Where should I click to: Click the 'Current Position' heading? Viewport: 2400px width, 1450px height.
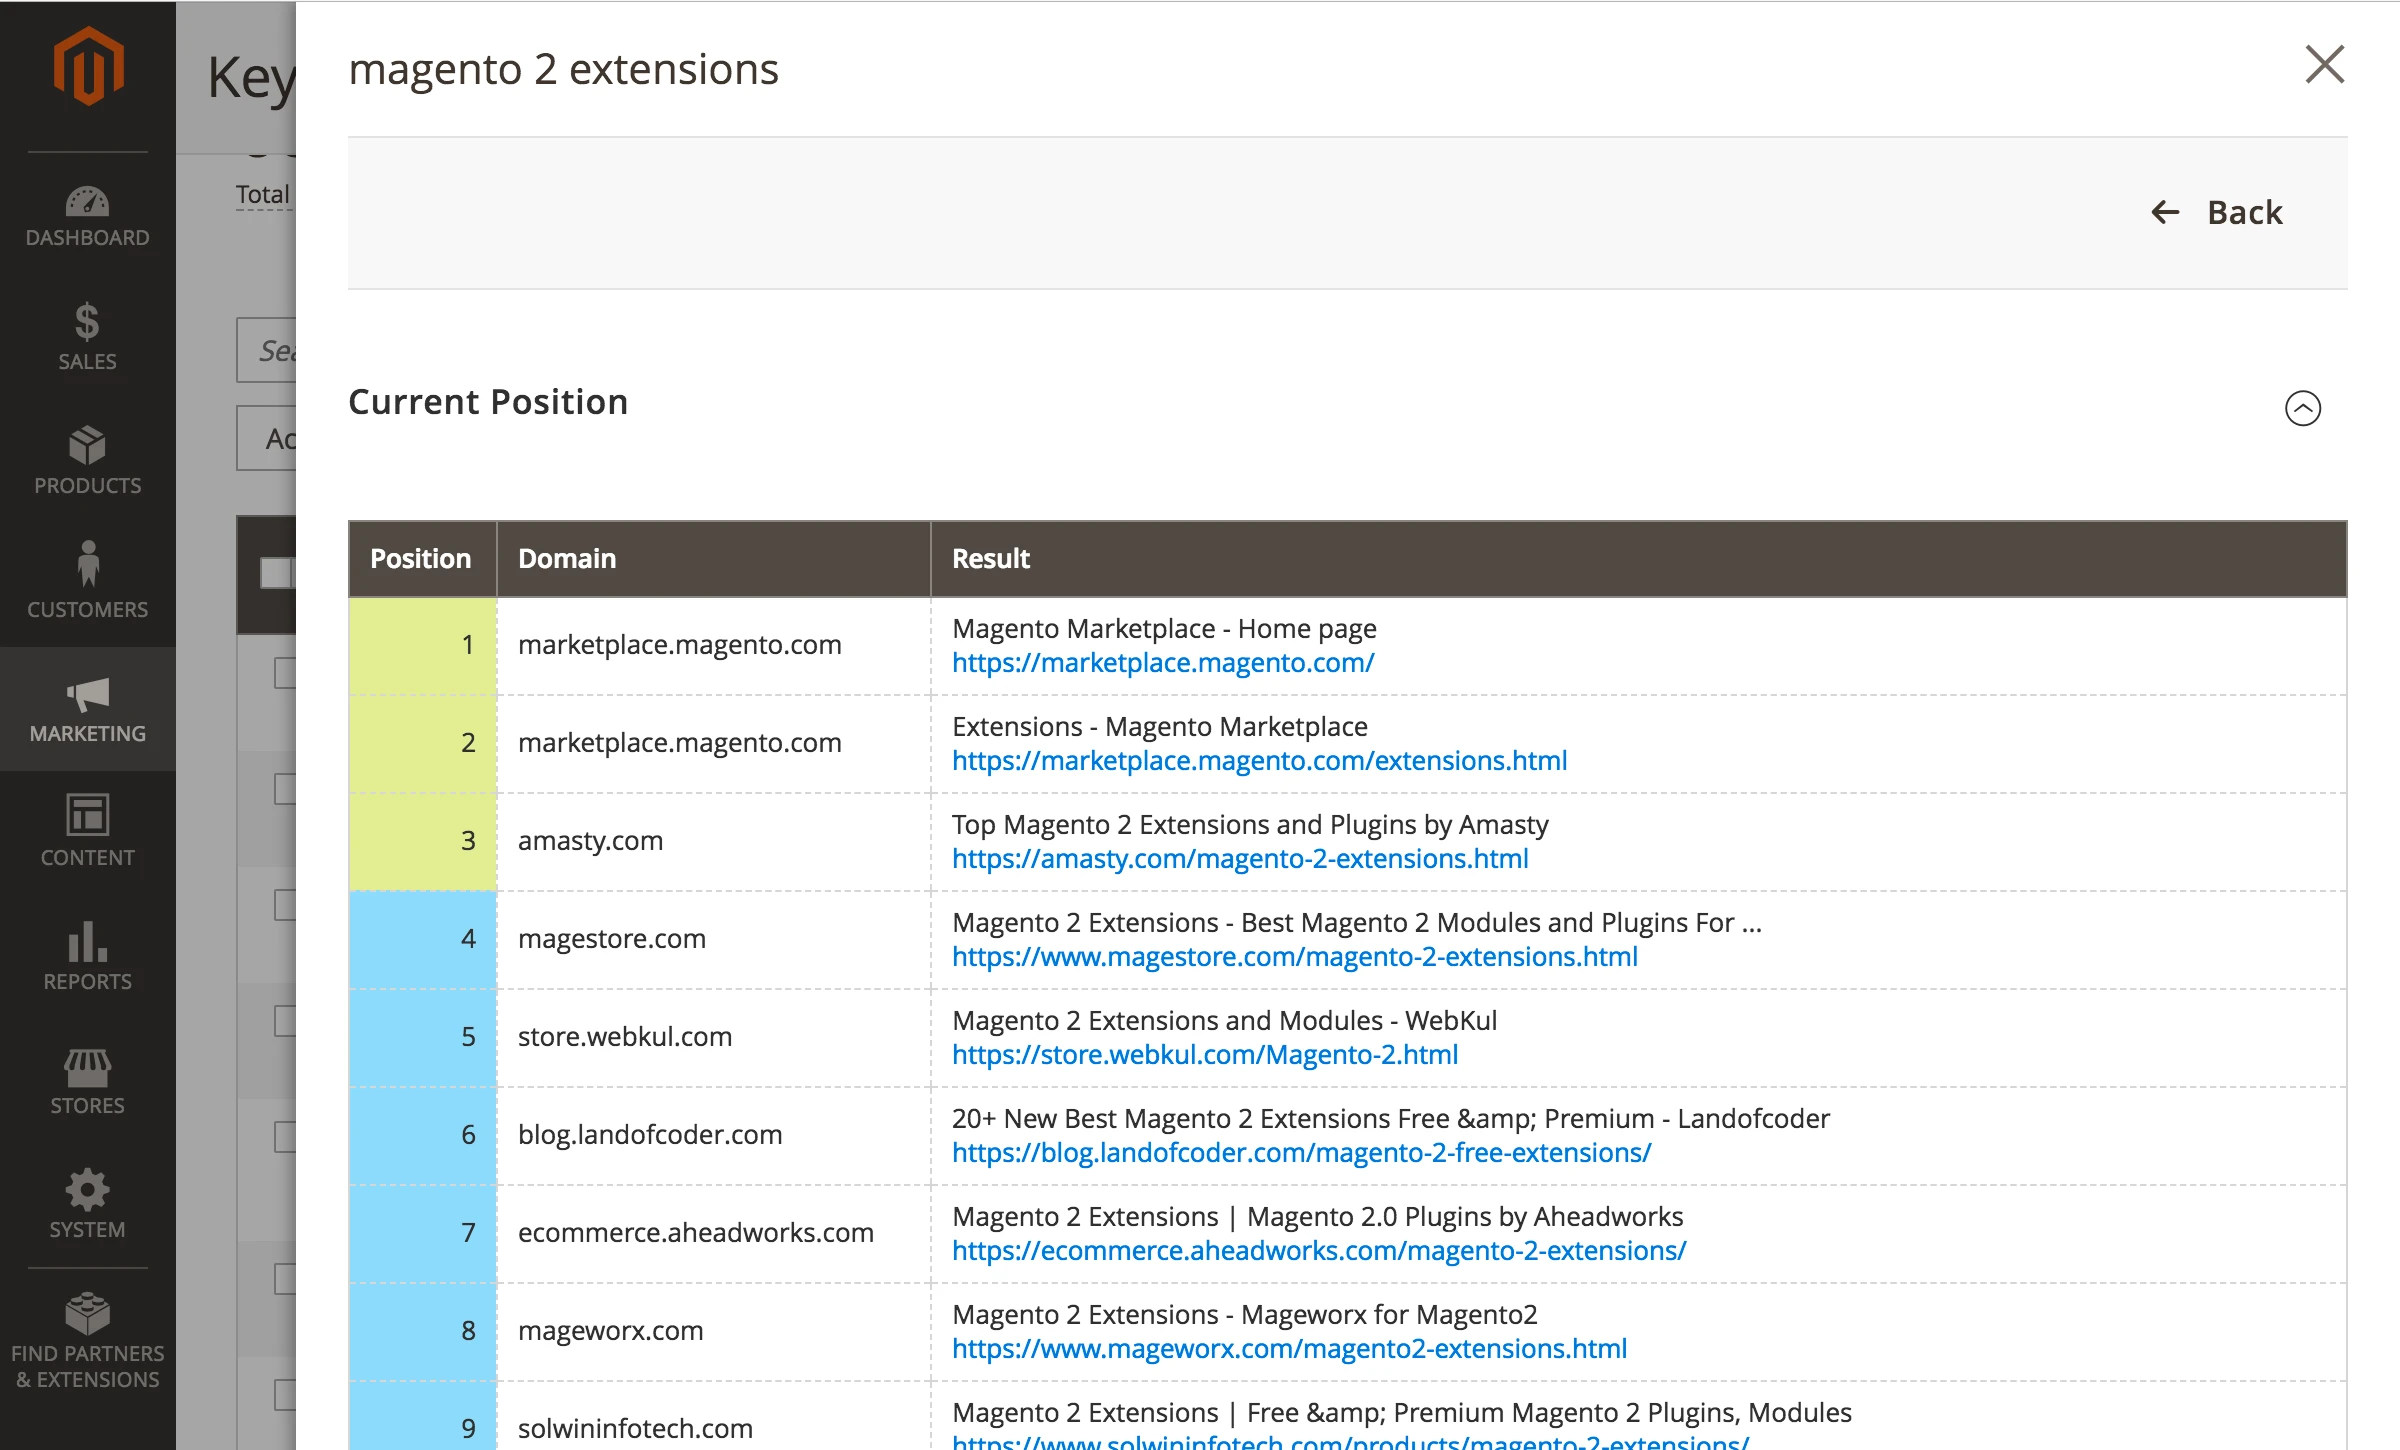pyautogui.click(x=488, y=402)
